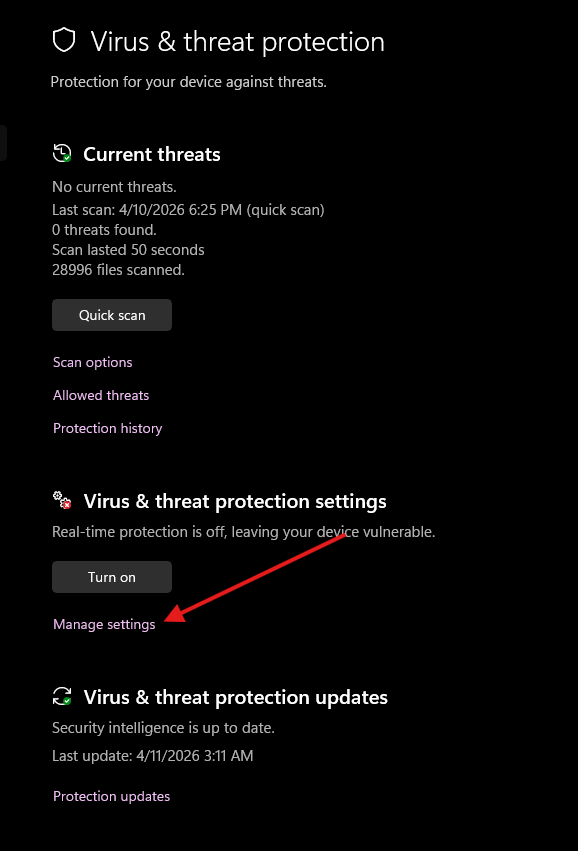This screenshot has height=851, width=578.
Task: Start a Quick scan
Action: pyautogui.click(x=111, y=314)
